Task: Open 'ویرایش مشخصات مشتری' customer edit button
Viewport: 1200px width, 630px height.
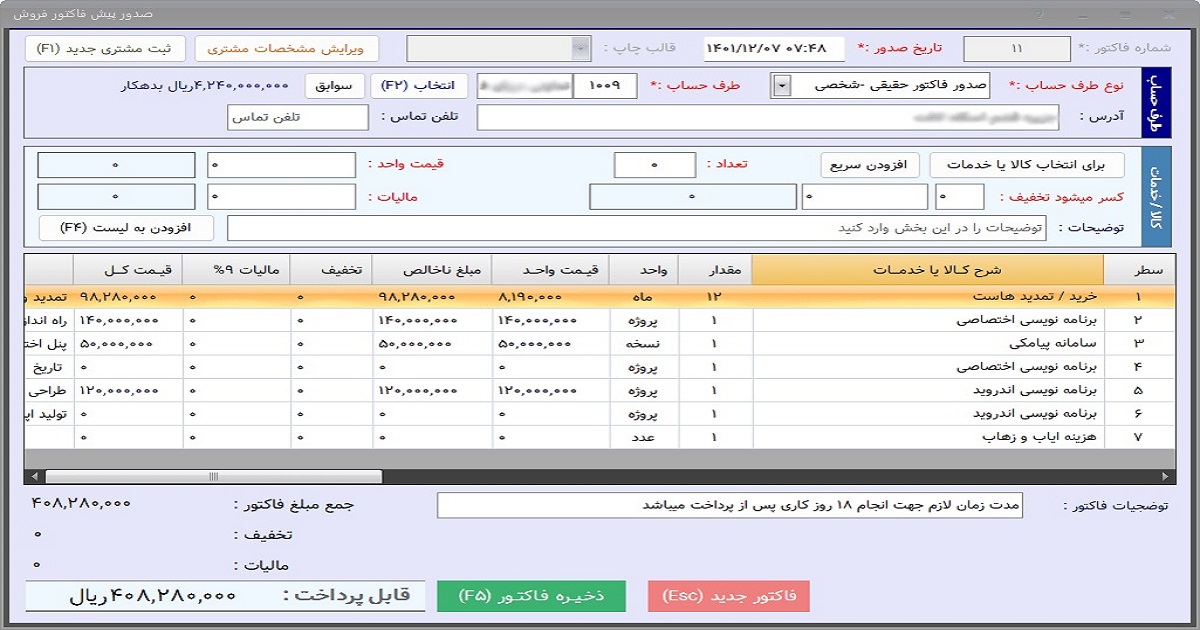Action: coord(285,48)
